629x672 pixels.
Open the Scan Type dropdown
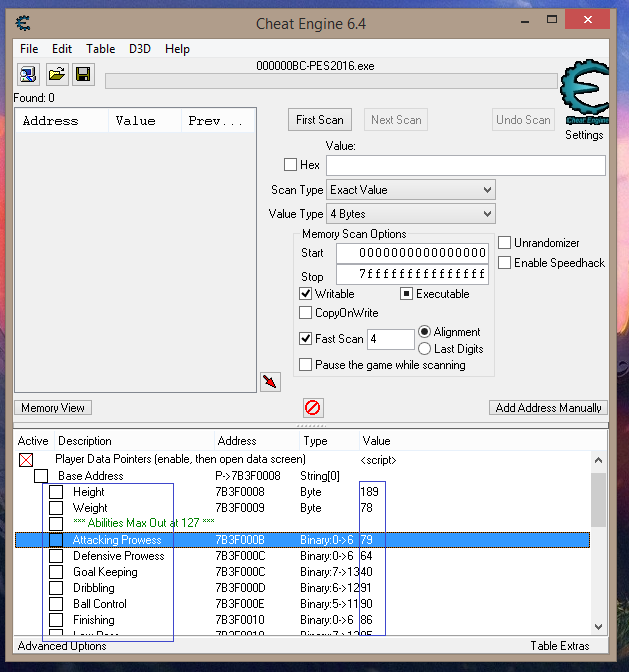(411, 190)
